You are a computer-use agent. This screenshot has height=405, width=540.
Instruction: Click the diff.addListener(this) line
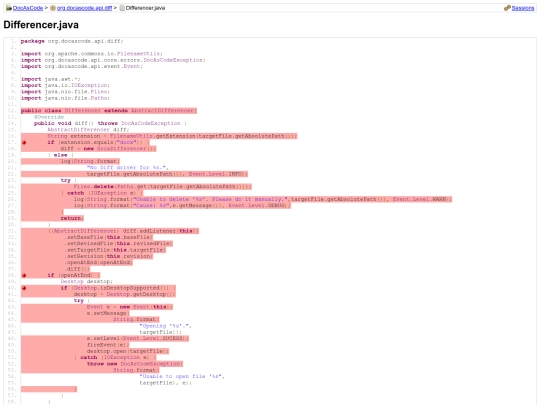point(123,231)
